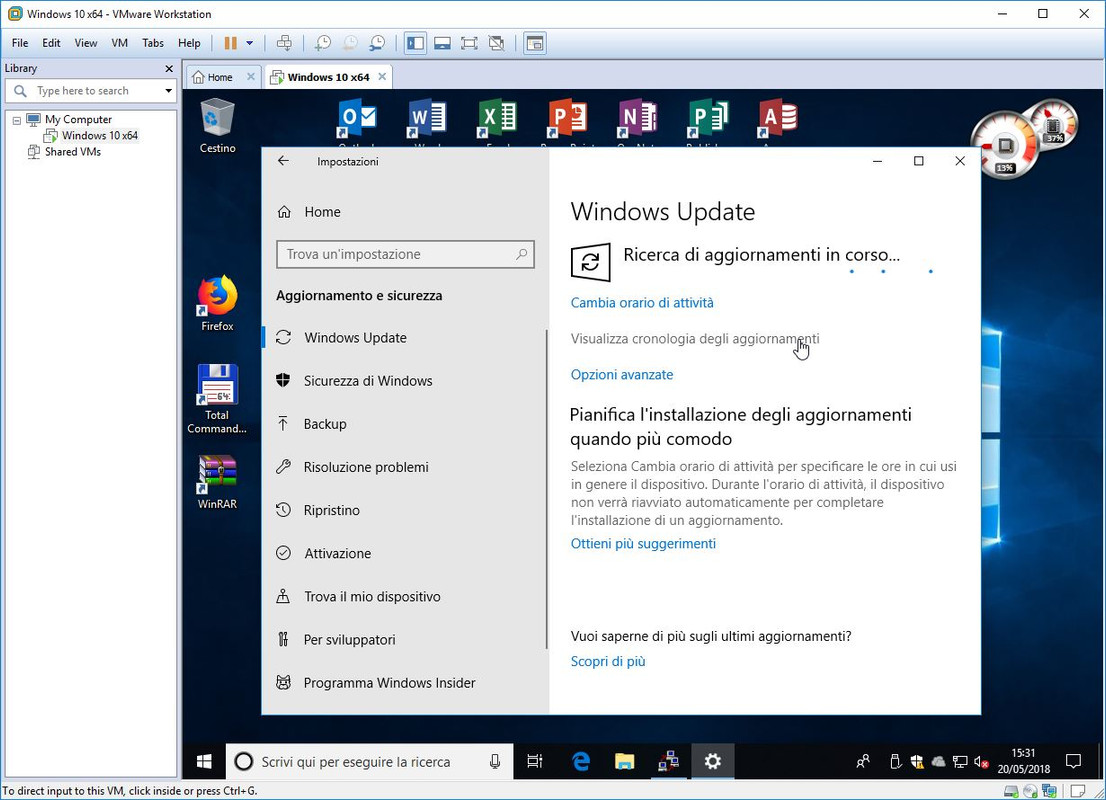1106x800 pixels.
Task: Click the muted volume tray icon
Action: [x=981, y=761]
